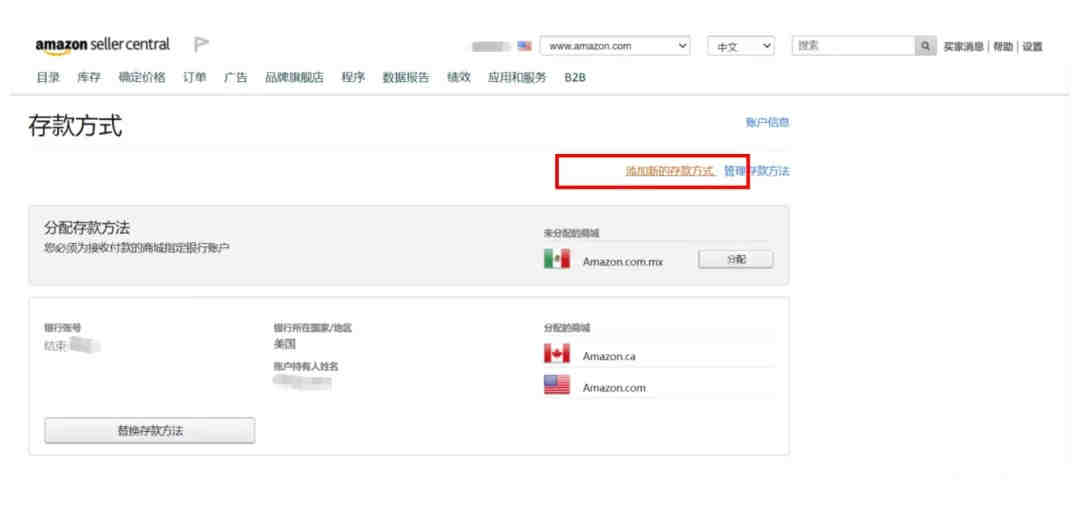Click the 账户持有人姓名 label
Screen dimensions: 1080x510
306,367
